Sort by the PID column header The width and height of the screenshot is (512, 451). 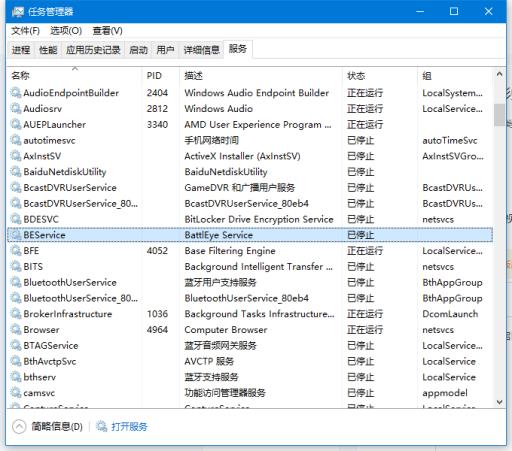pos(161,76)
